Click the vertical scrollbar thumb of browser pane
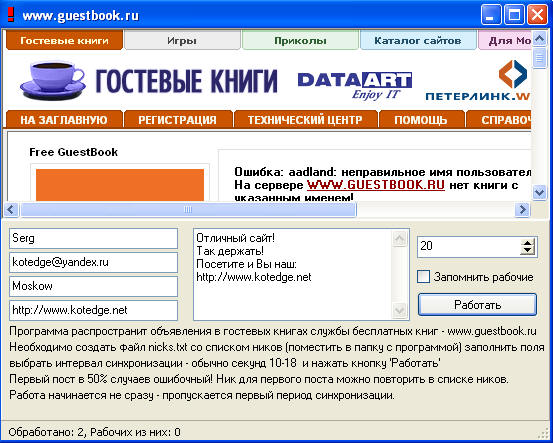The height and width of the screenshot is (443, 553). pyautogui.click(x=539, y=57)
